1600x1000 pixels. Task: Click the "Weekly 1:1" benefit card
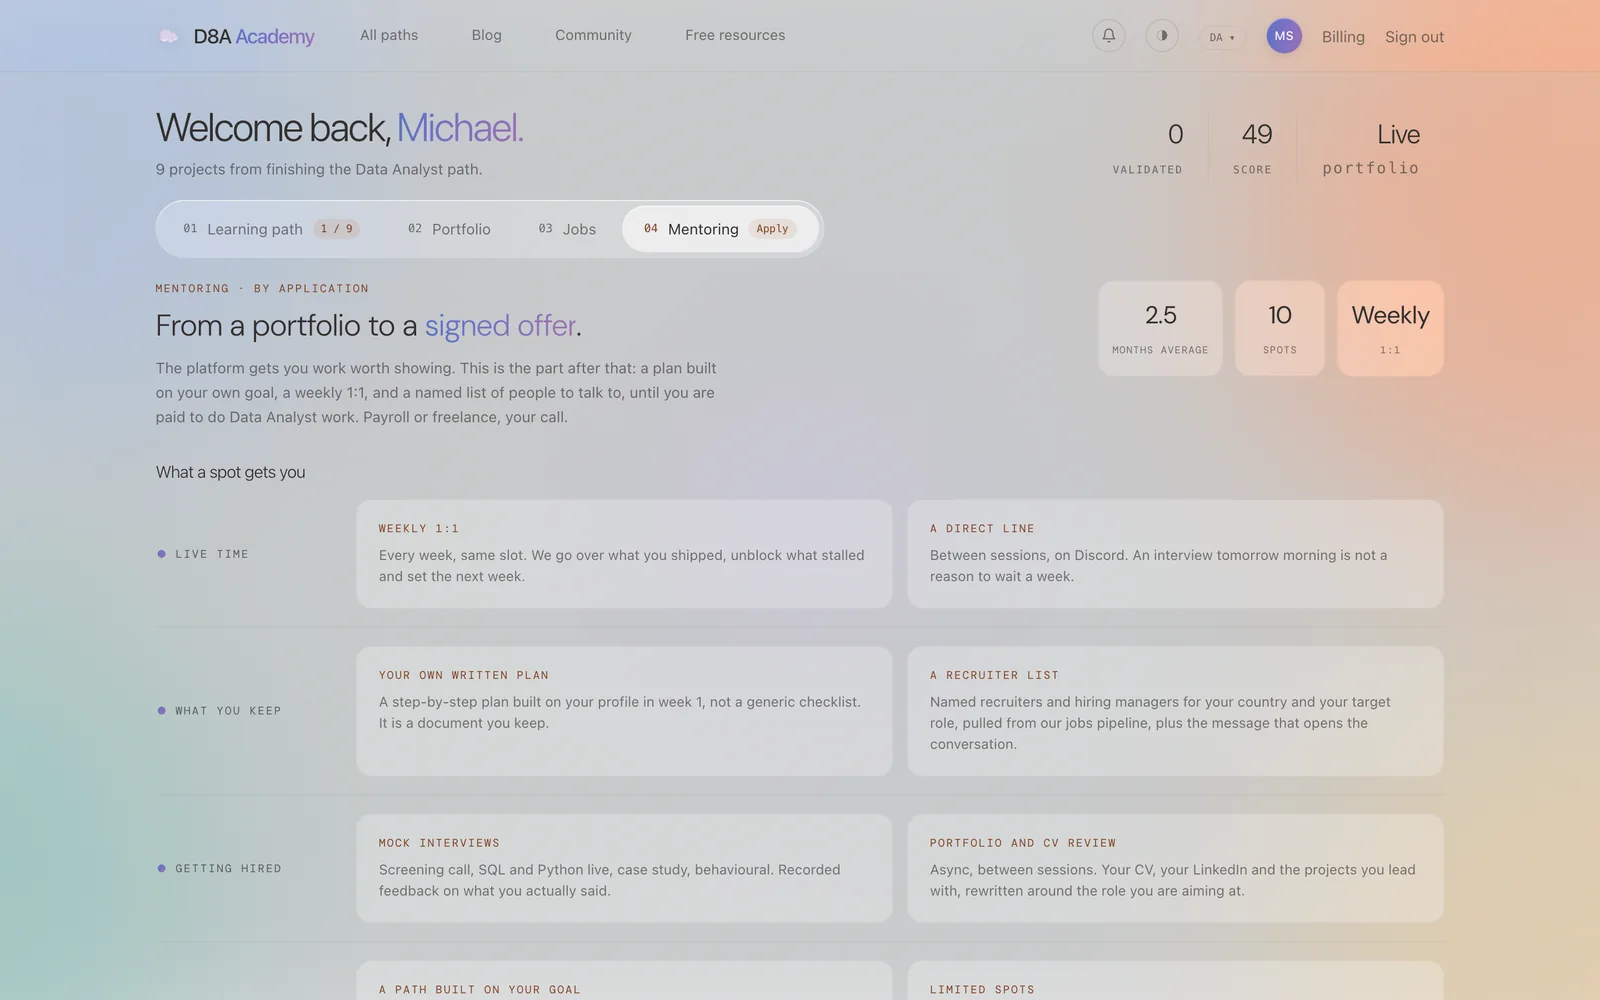coord(624,554)
